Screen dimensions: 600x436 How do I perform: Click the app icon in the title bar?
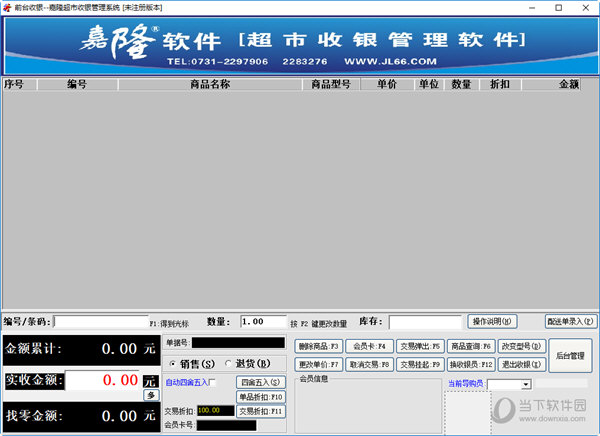[x=6, y=6]
